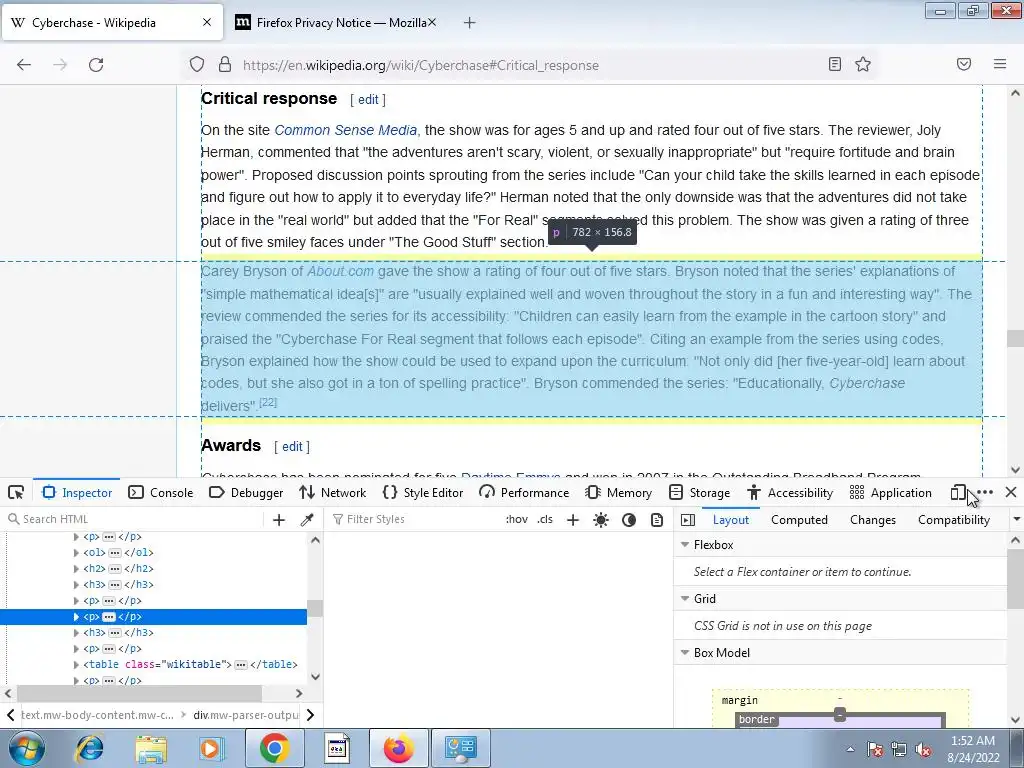Pick an element from the page icon

(x=16, y=492)
